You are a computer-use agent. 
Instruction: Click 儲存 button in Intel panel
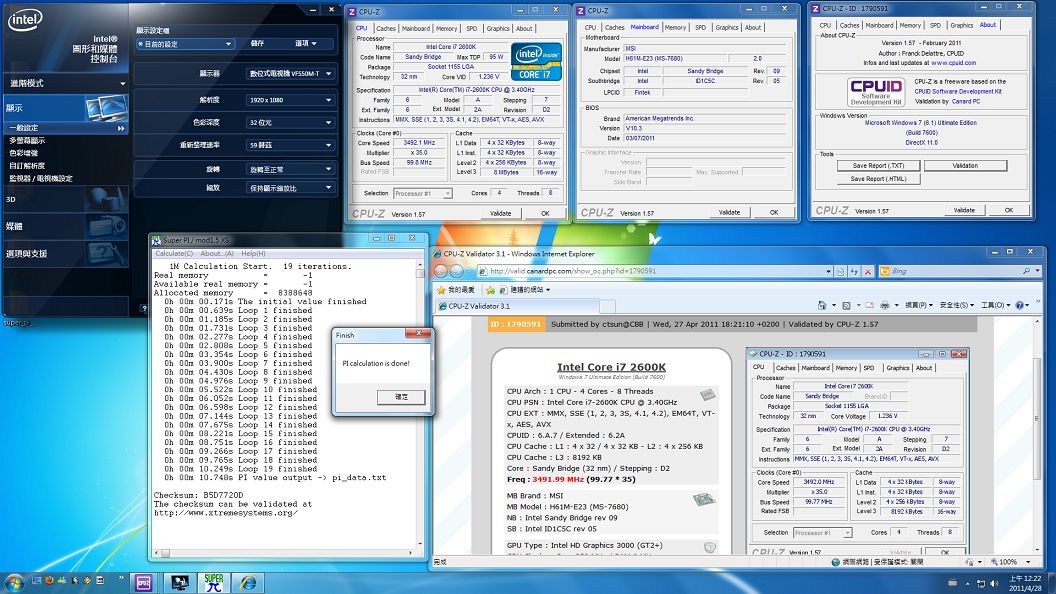tap(257, 43)
